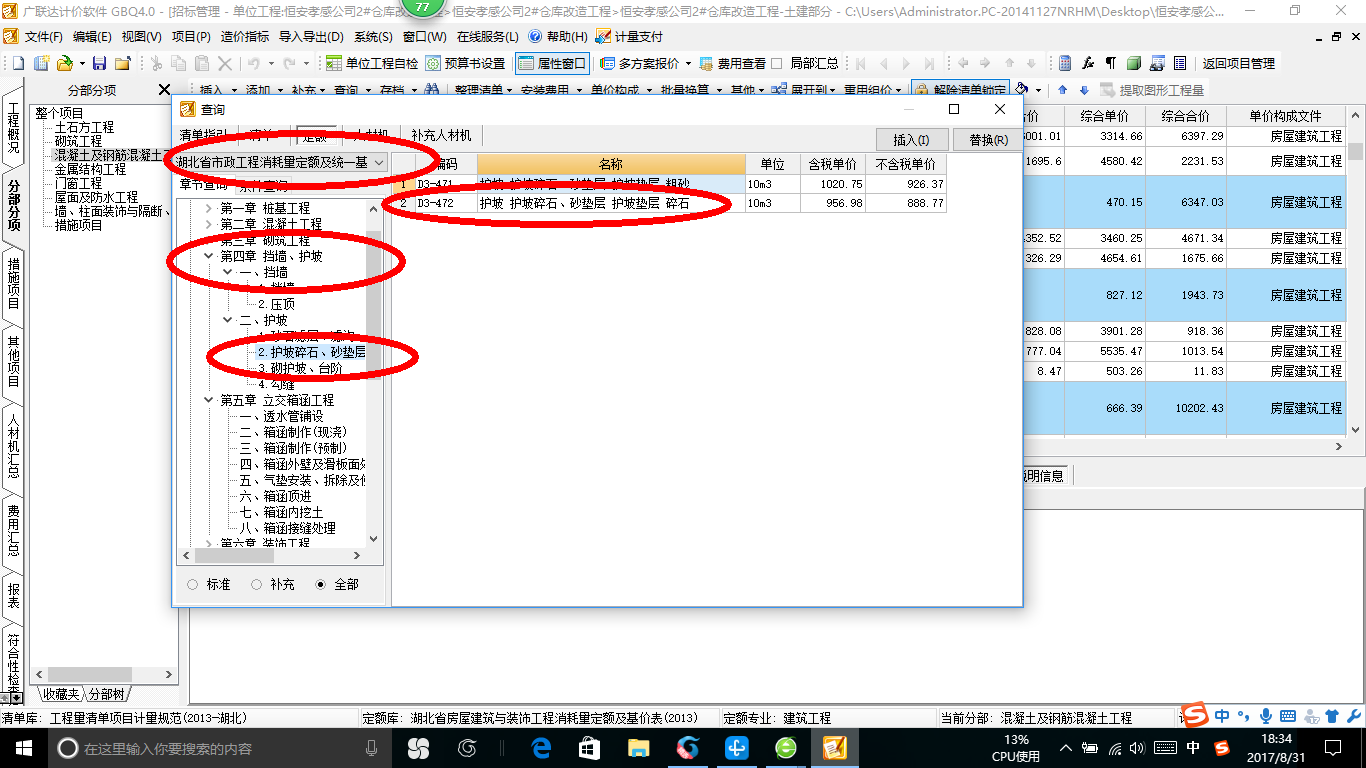Collapse 第五章 立交箱涵工程 node
The image size is (1366, 768).
[x=209, y=400]
